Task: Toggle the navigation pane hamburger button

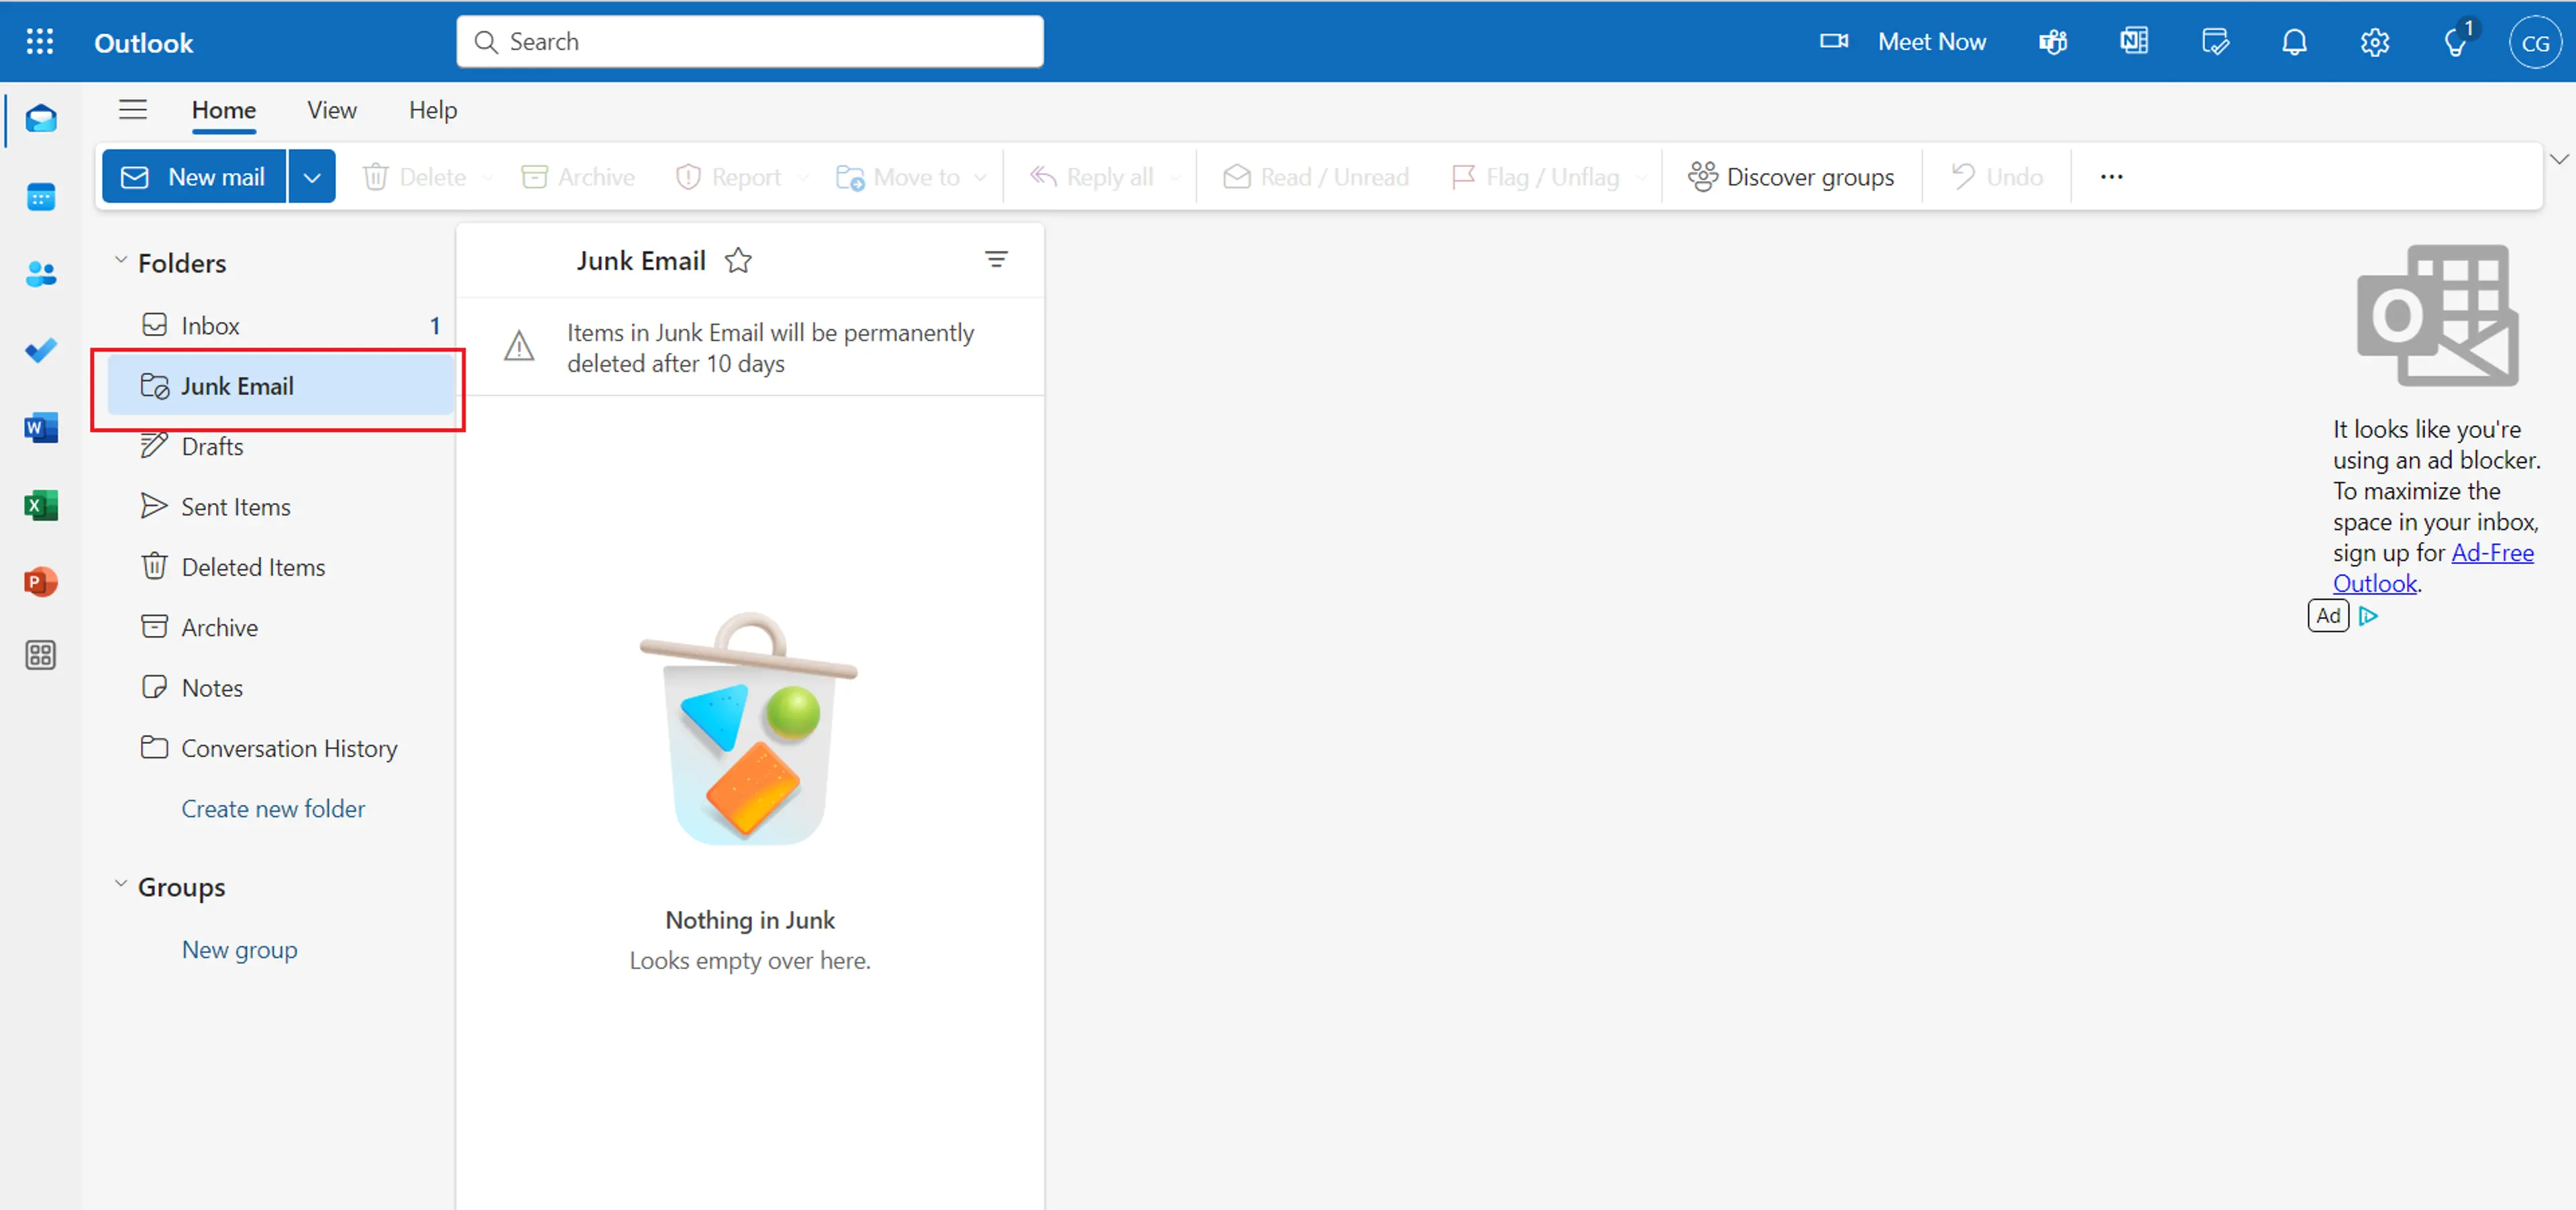Action: (x=132, y=110)
